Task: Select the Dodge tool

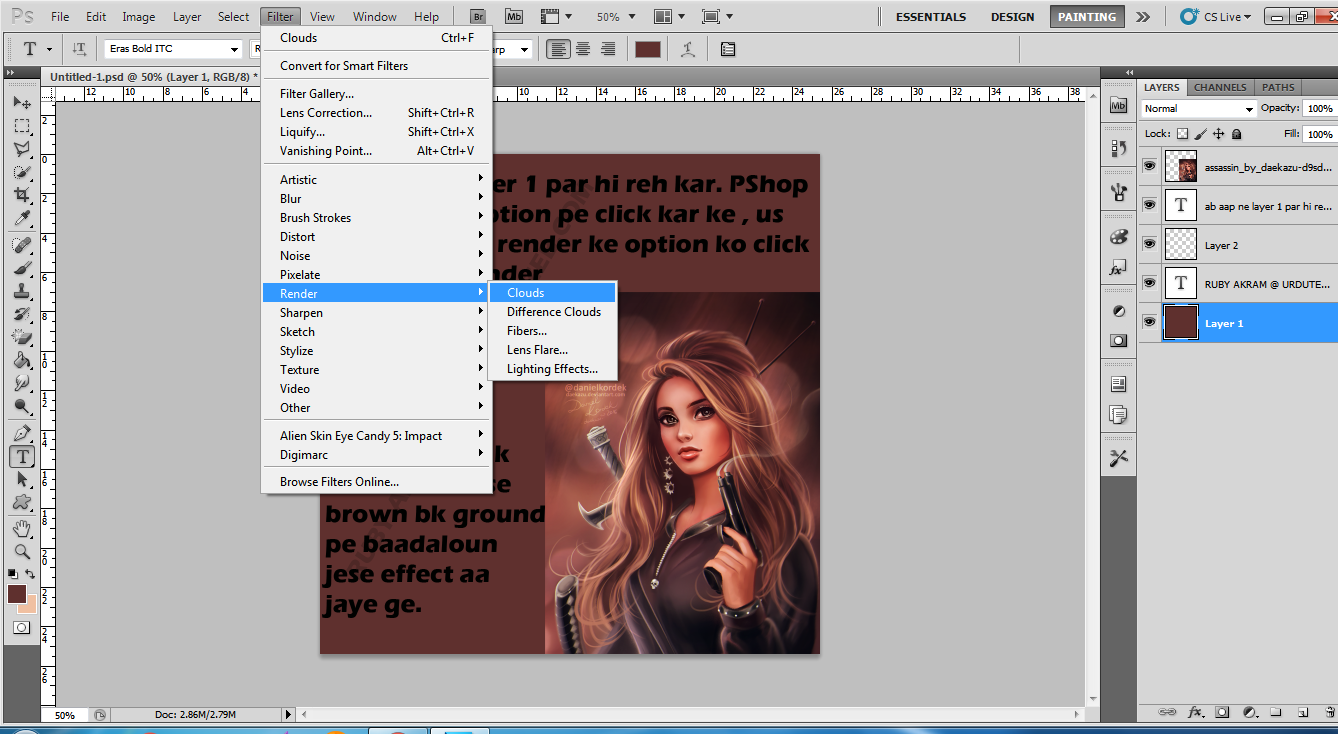Action: (21, 406)
